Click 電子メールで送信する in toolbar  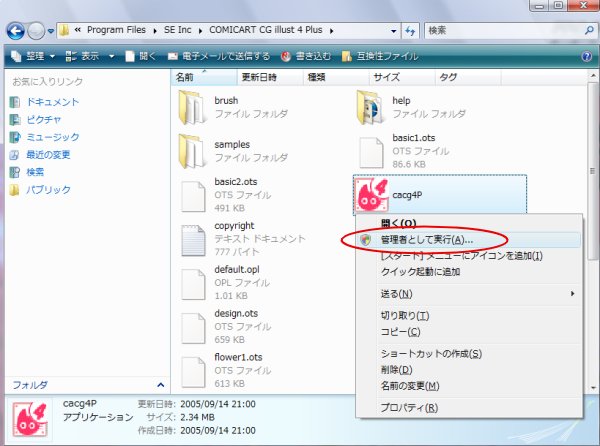[x=219, y=57]
